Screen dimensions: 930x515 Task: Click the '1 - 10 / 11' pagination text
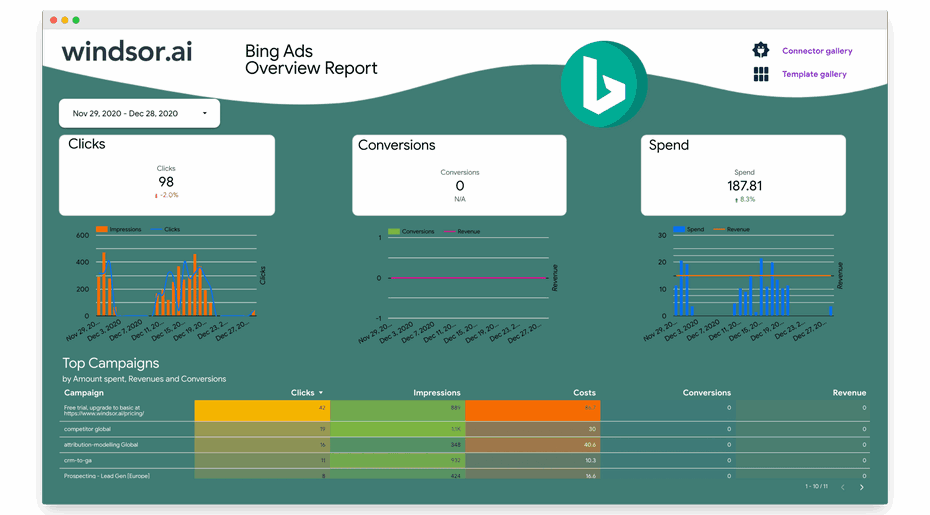(x=816, y=487)
